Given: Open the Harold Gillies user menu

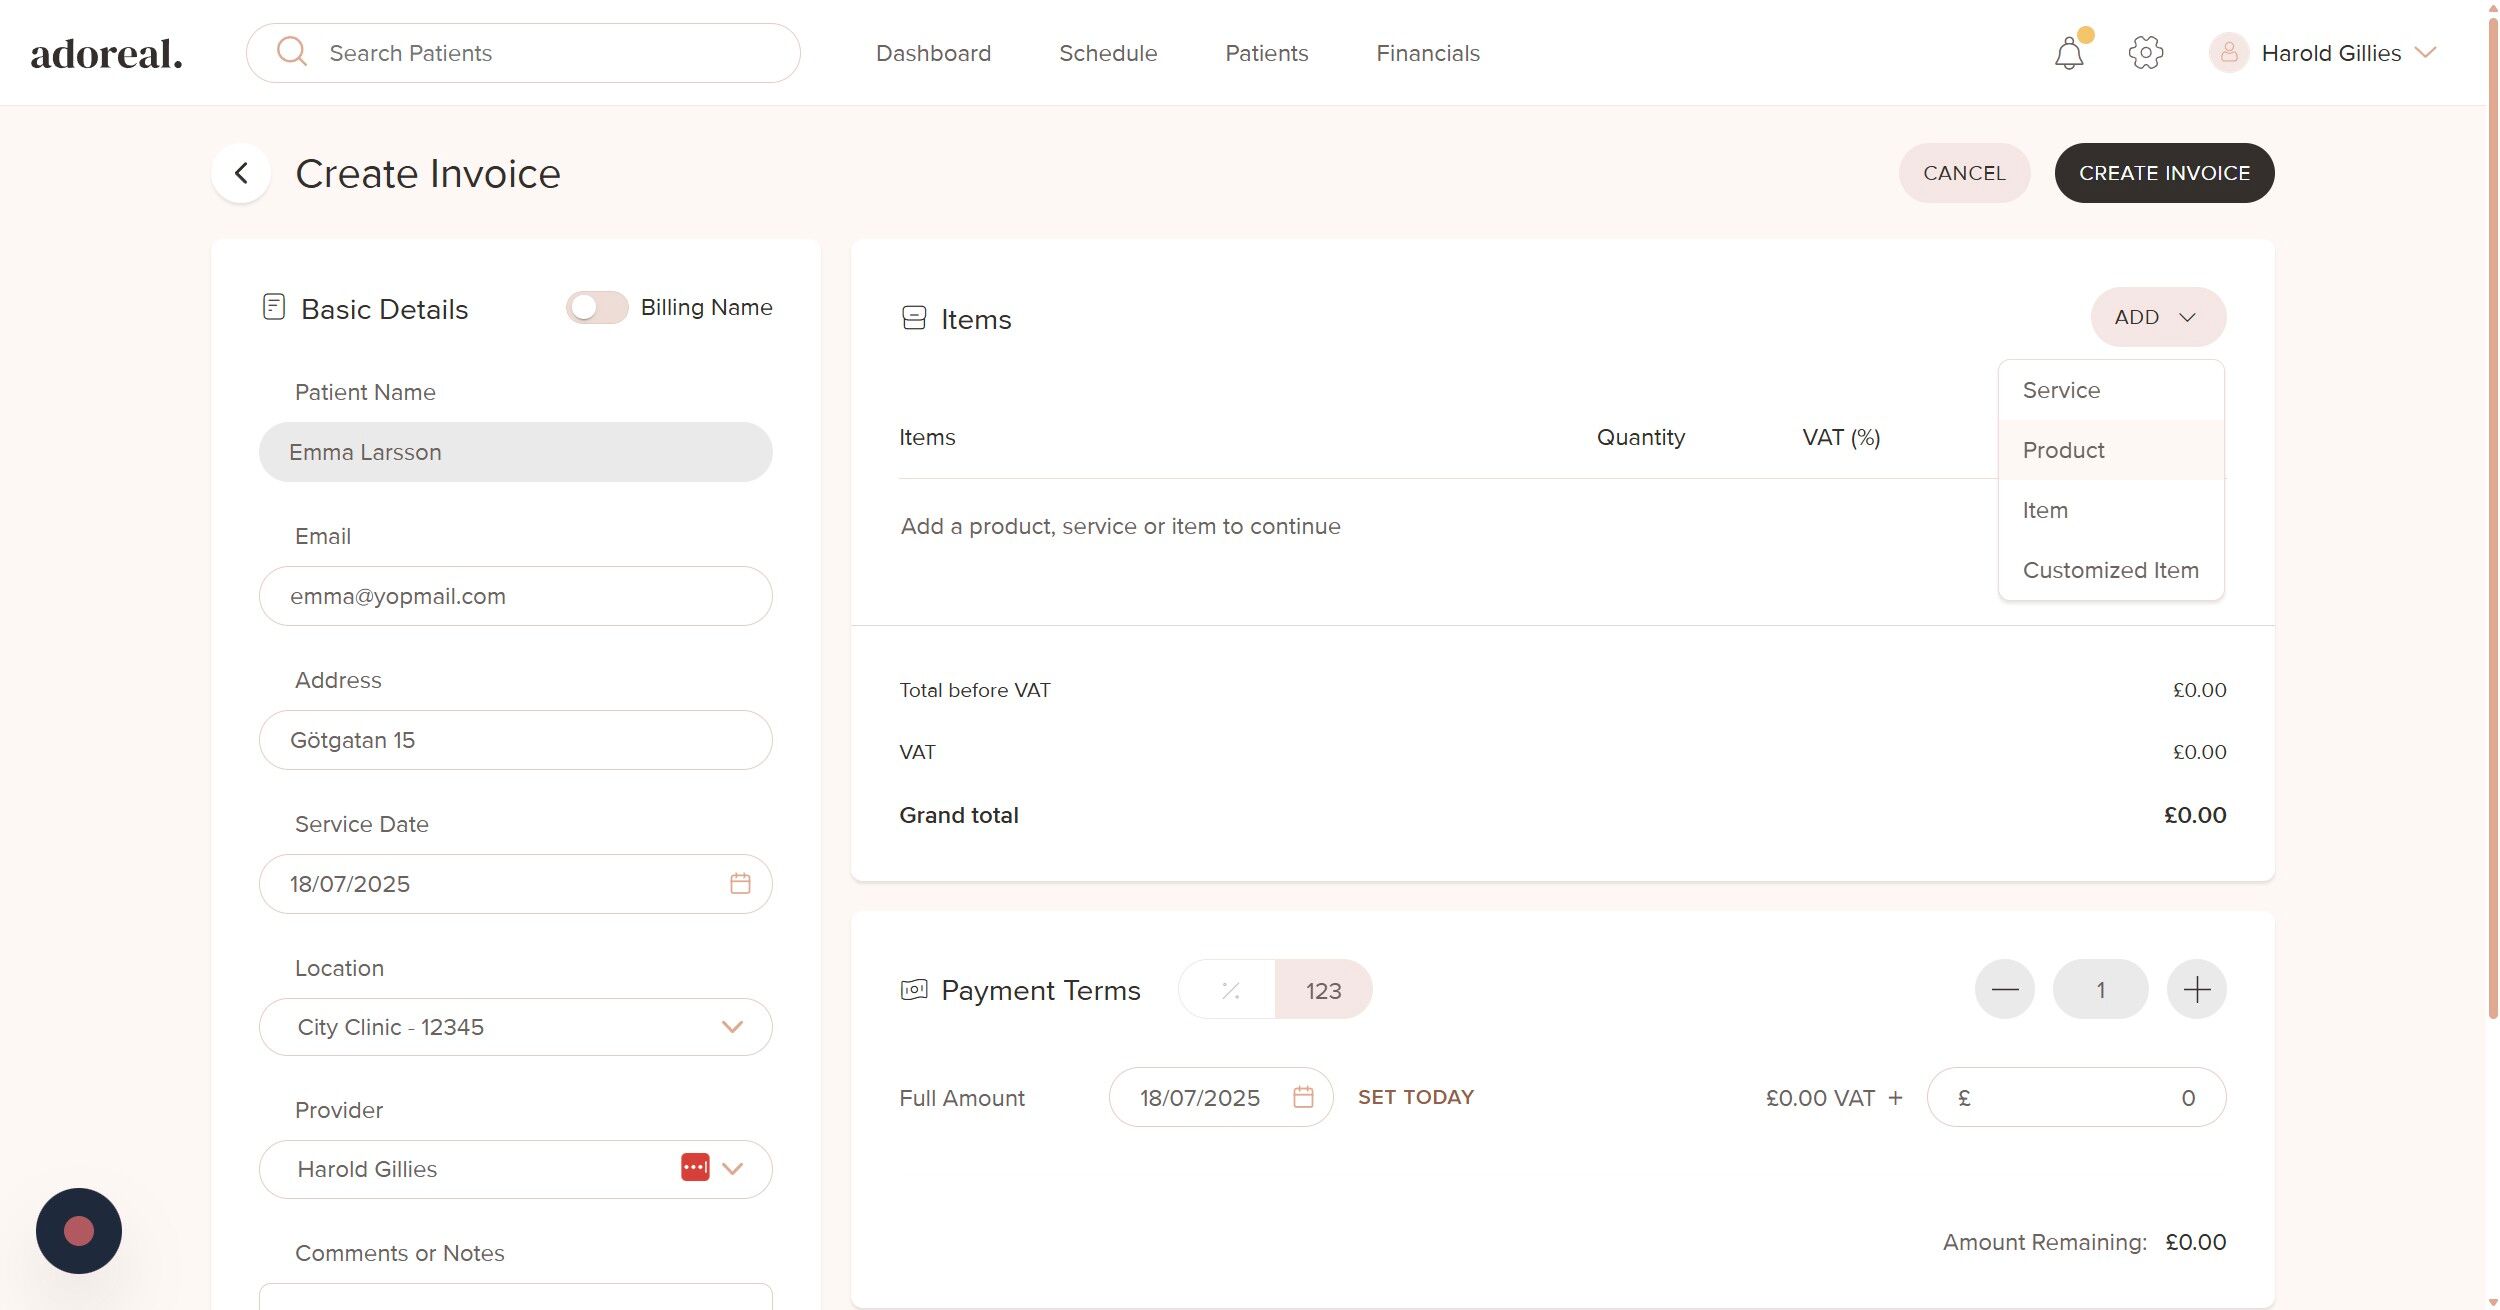Looking at the screenshot, I should [2330, 53].
